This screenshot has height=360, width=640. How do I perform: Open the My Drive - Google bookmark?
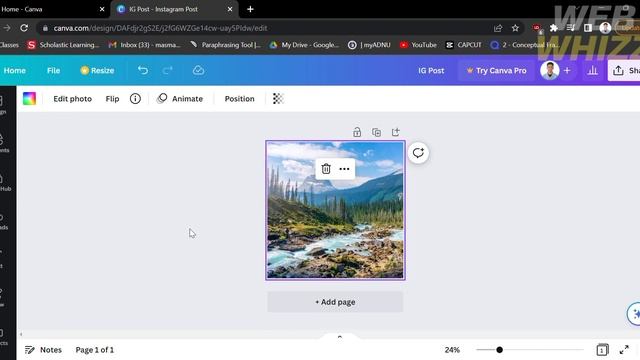pos(304,45)
